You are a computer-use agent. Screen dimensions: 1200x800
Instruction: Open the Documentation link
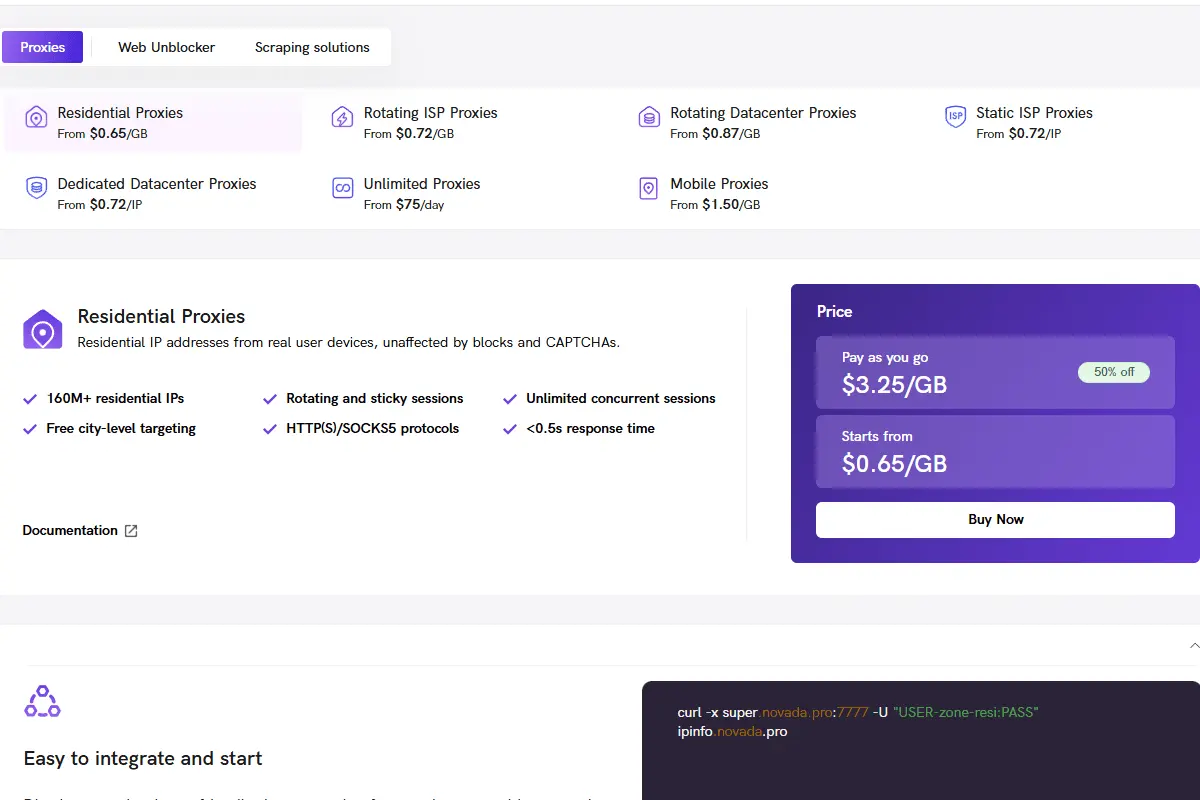click(70, 531)
